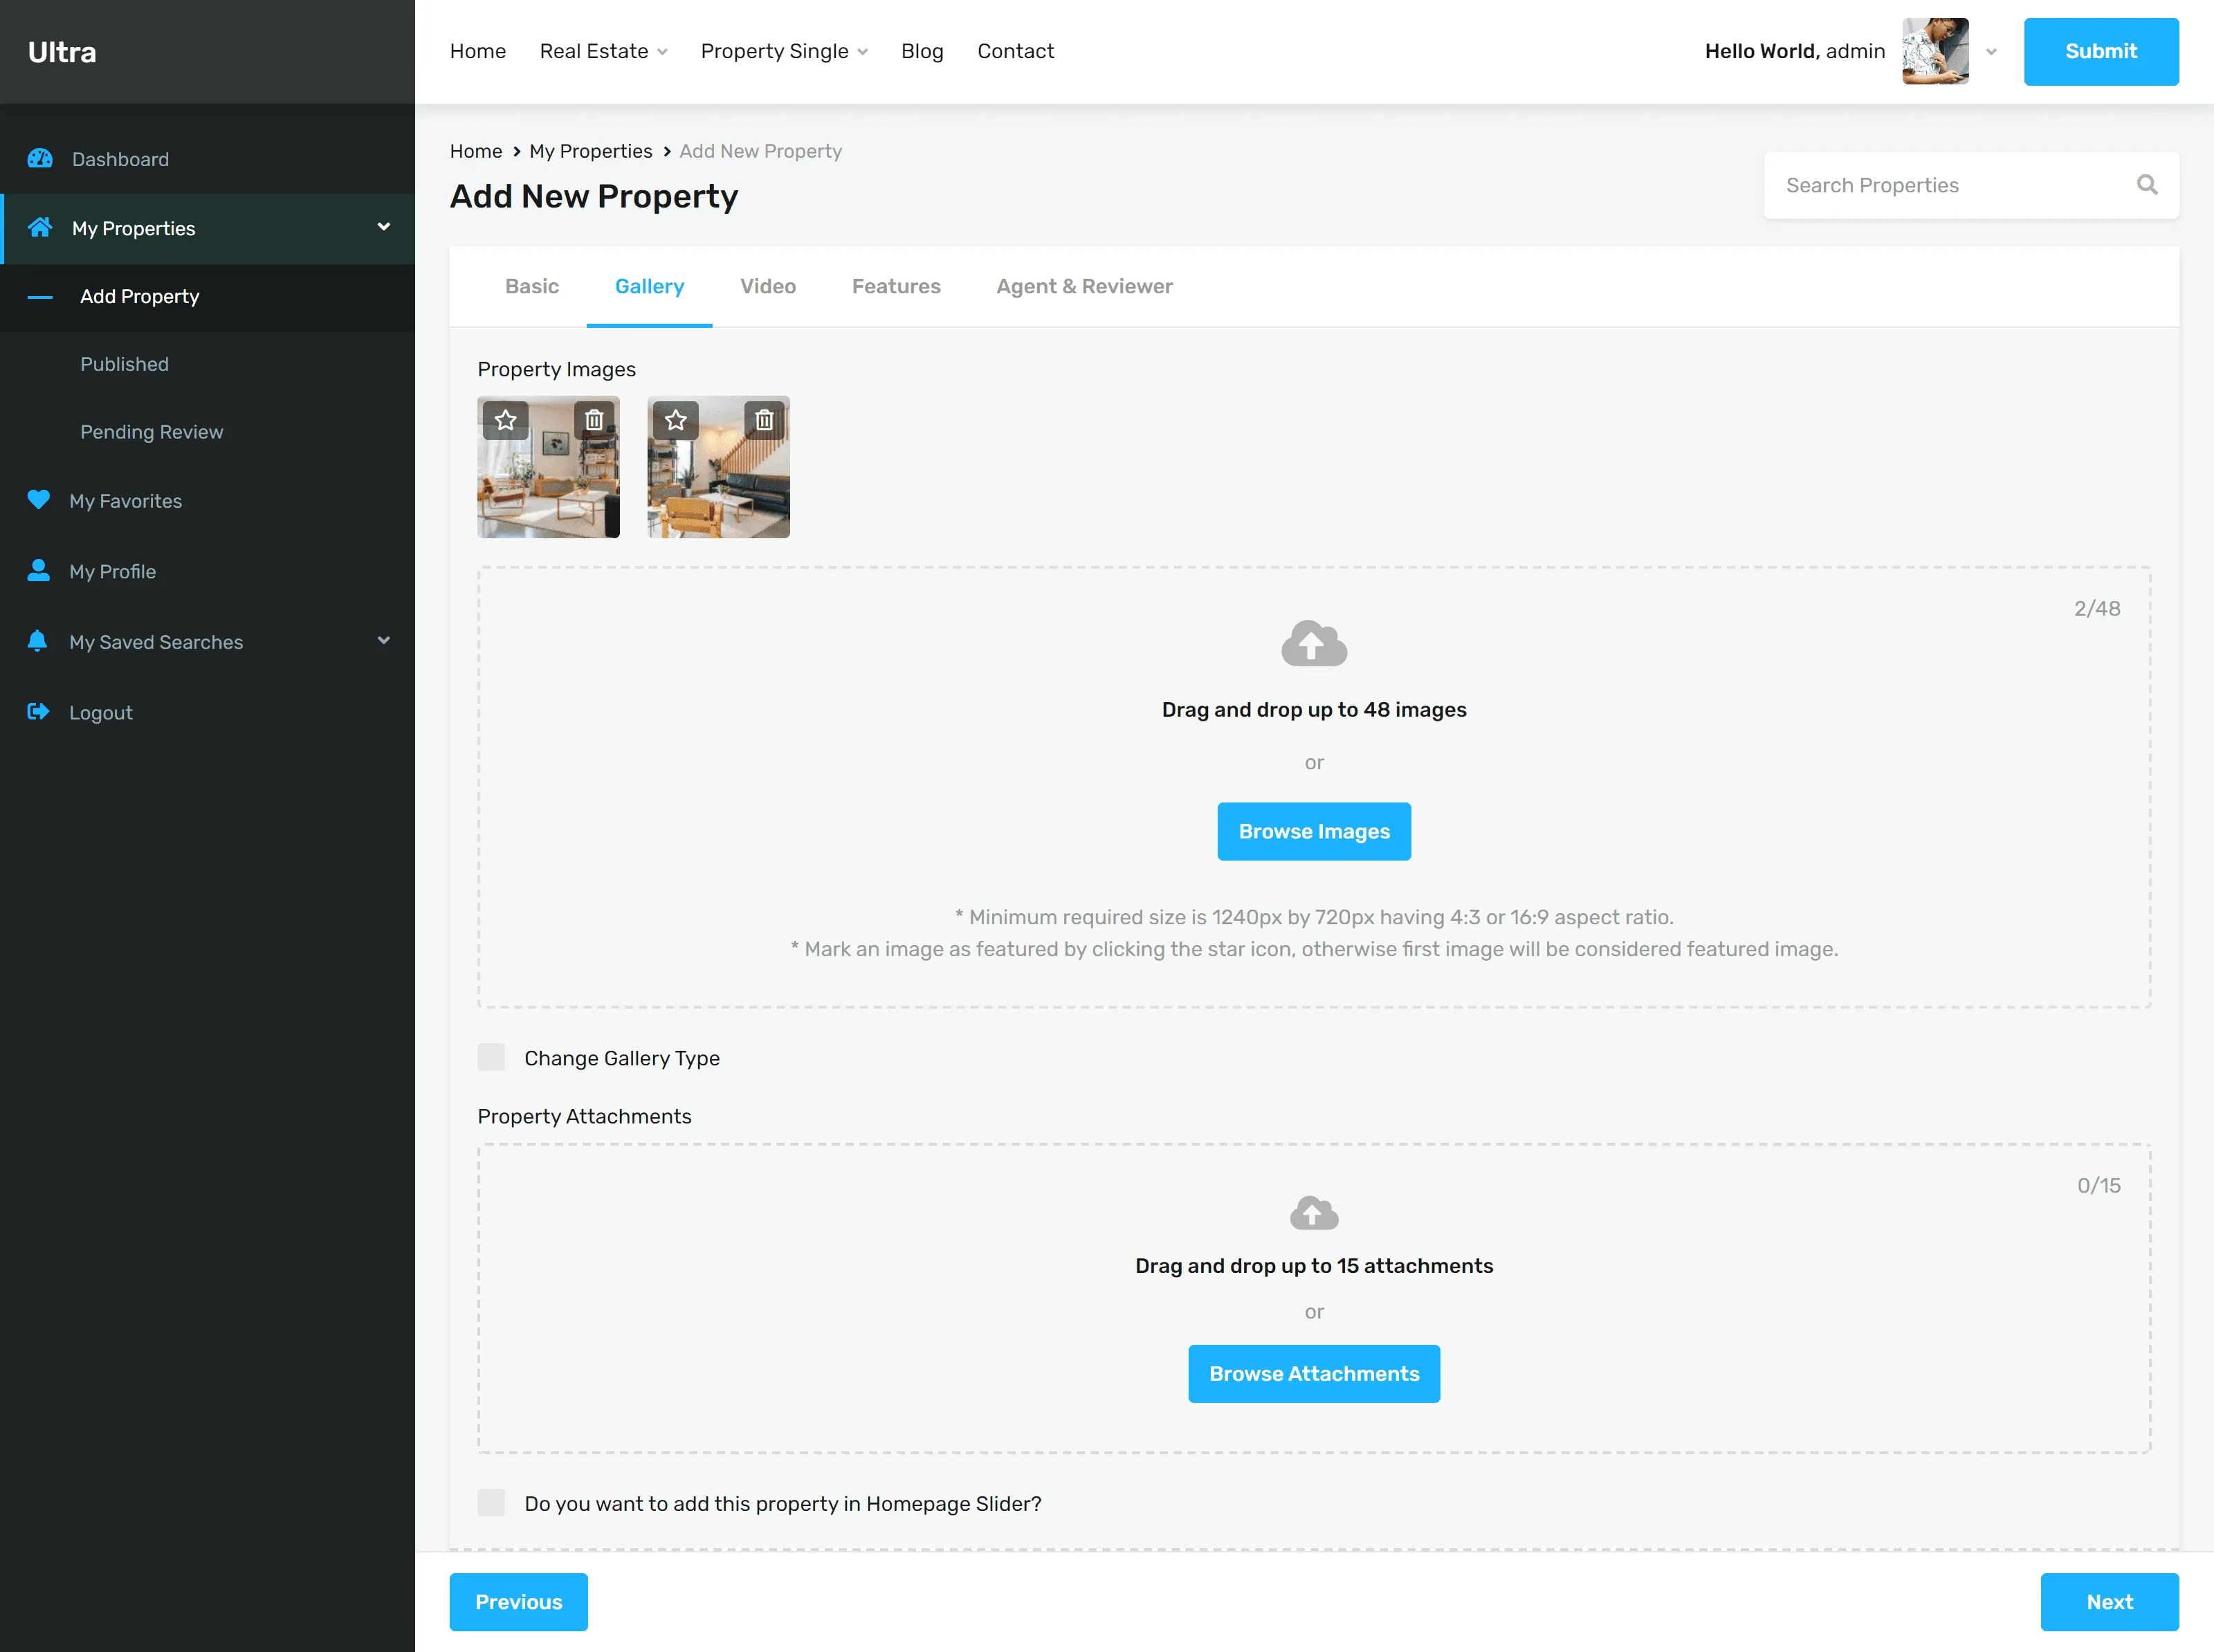This screenshot has width=2214, height=1652.
Task: Click the Browse Images button
Action: point(1314,831)
